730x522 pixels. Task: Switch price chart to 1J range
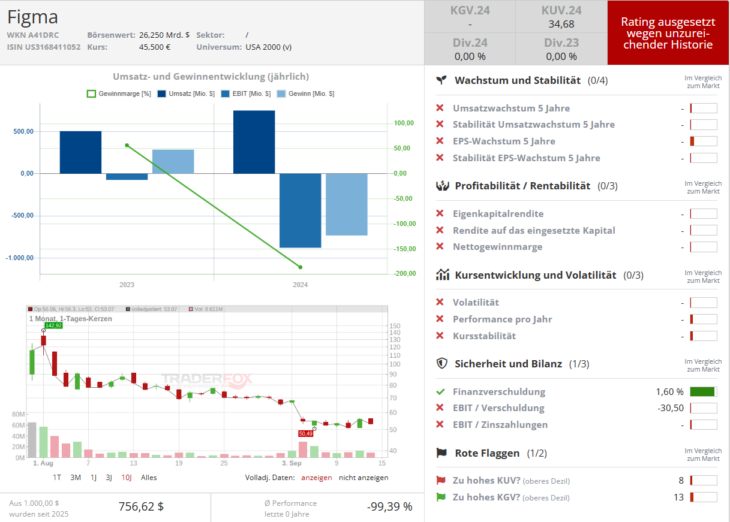(x=94, y=478)
